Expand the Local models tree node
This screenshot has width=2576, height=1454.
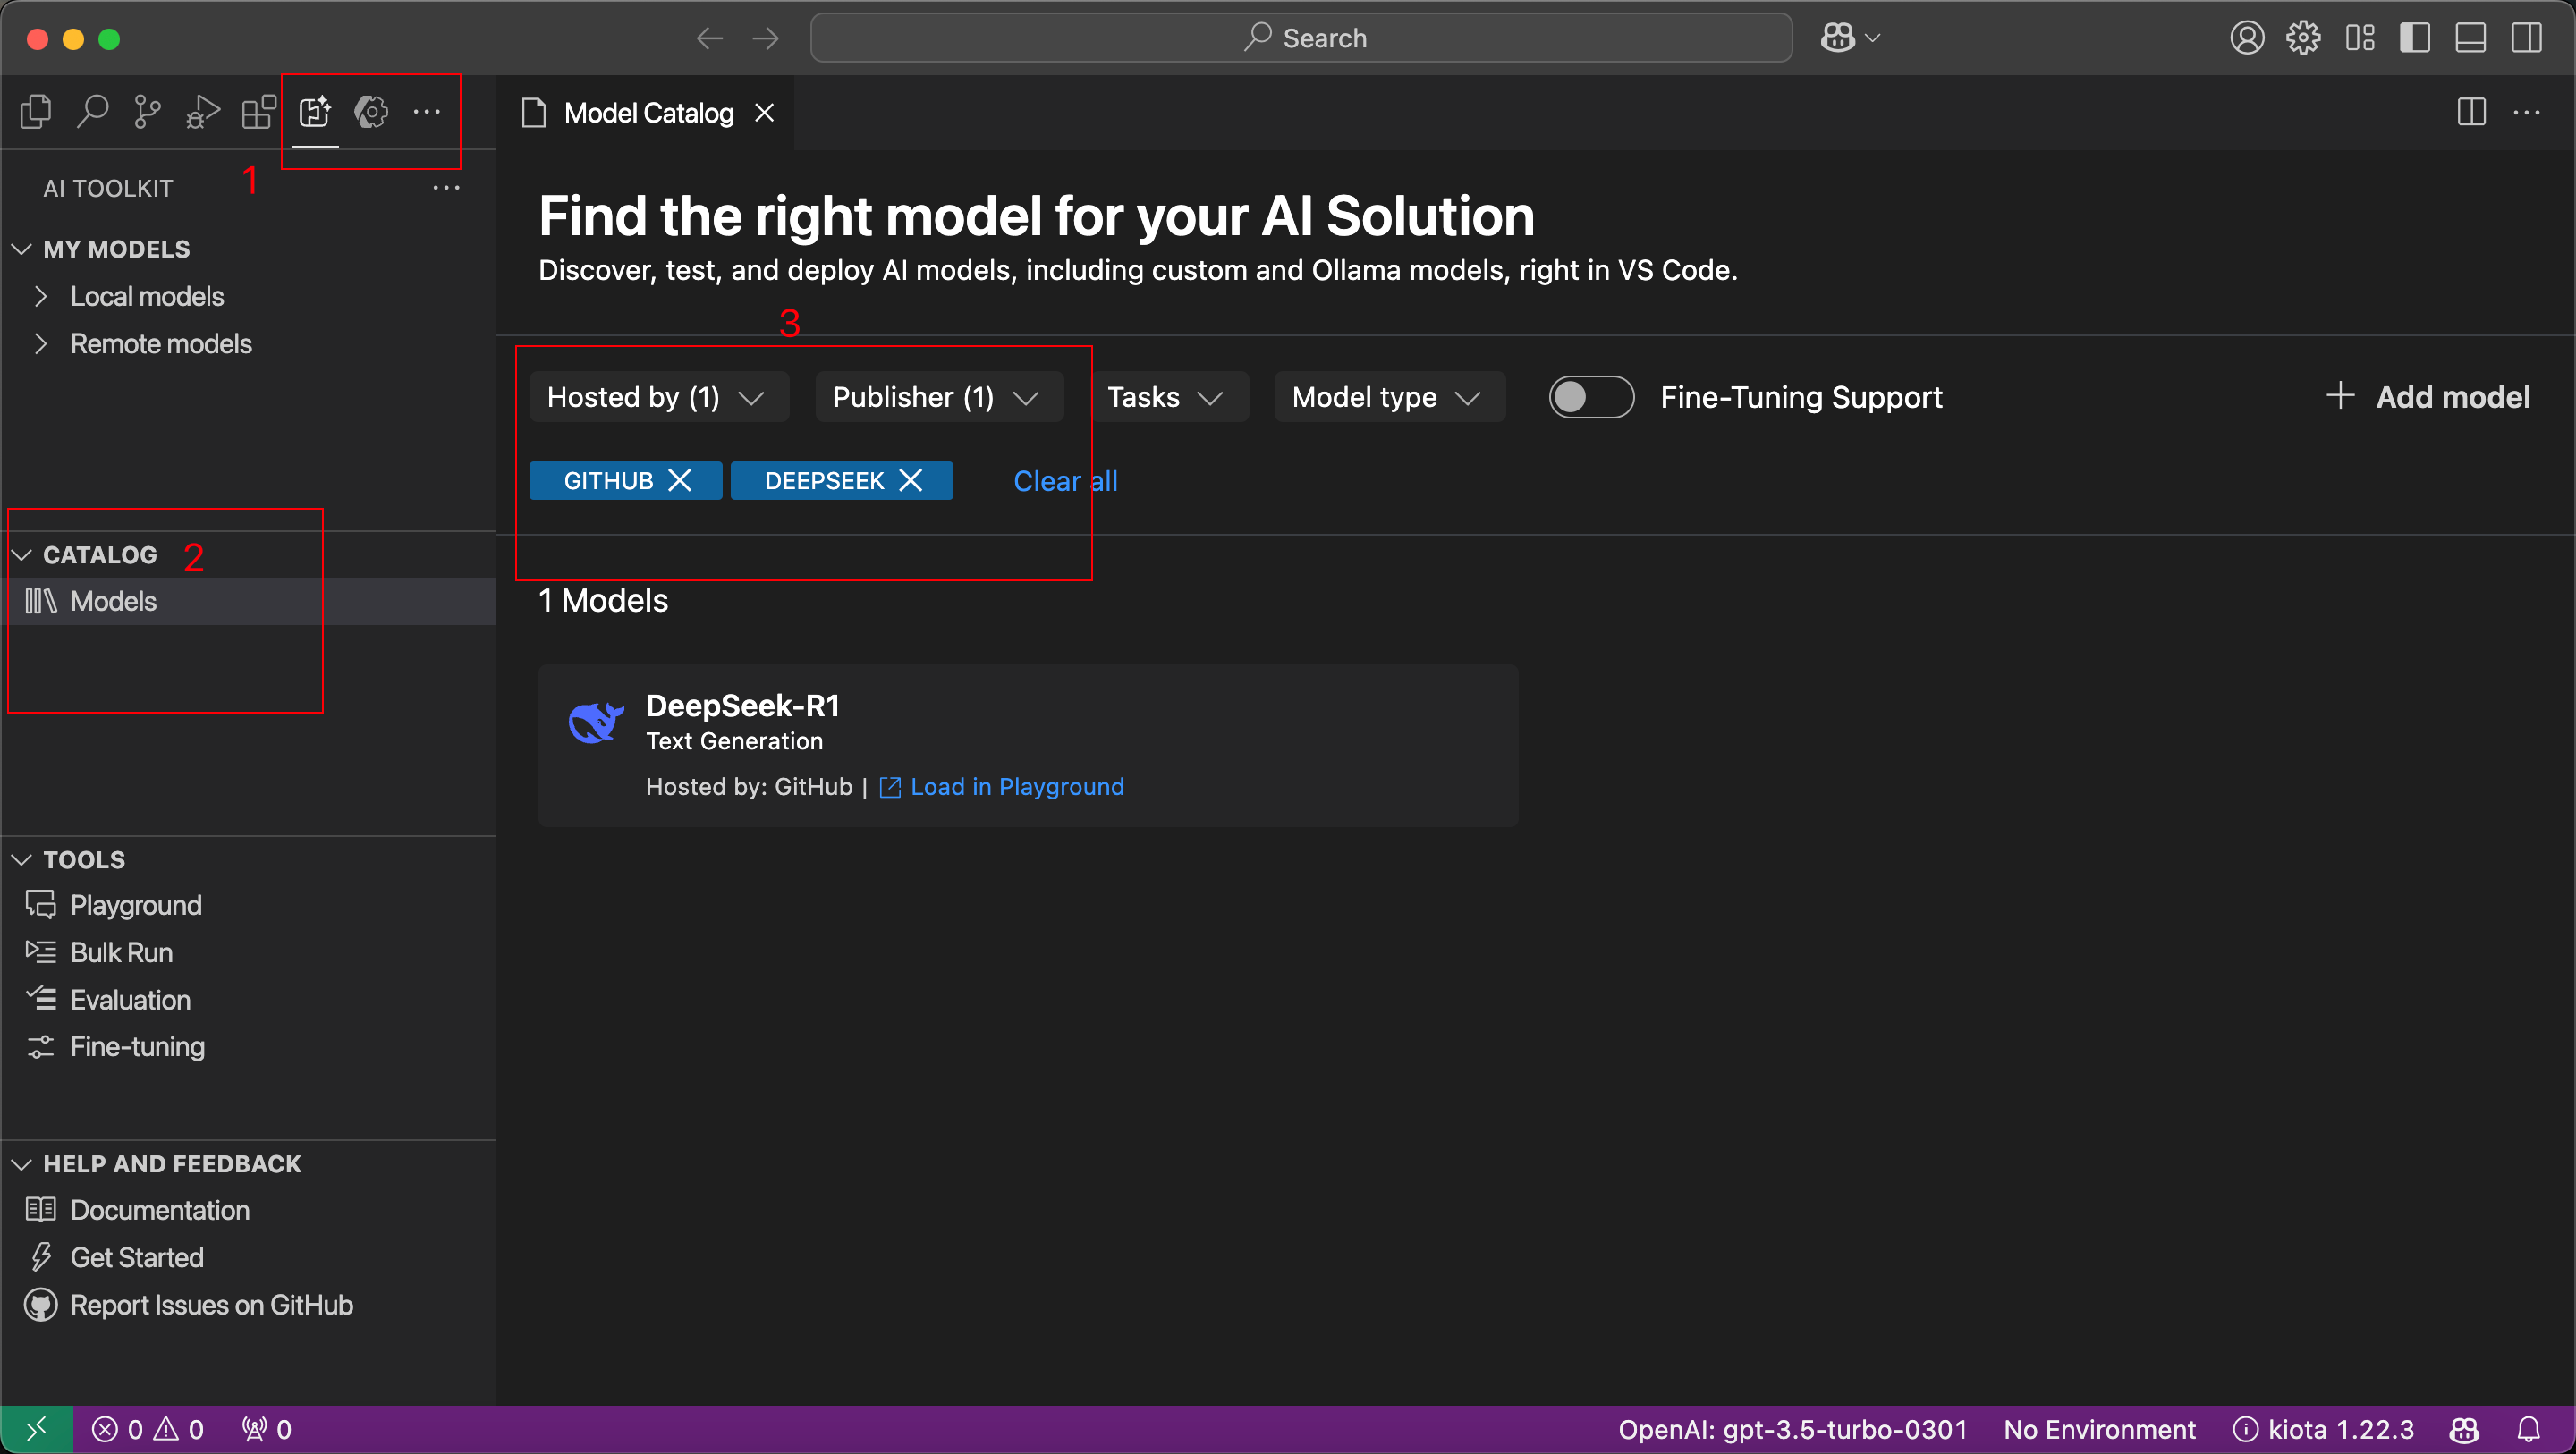point(146,296)
